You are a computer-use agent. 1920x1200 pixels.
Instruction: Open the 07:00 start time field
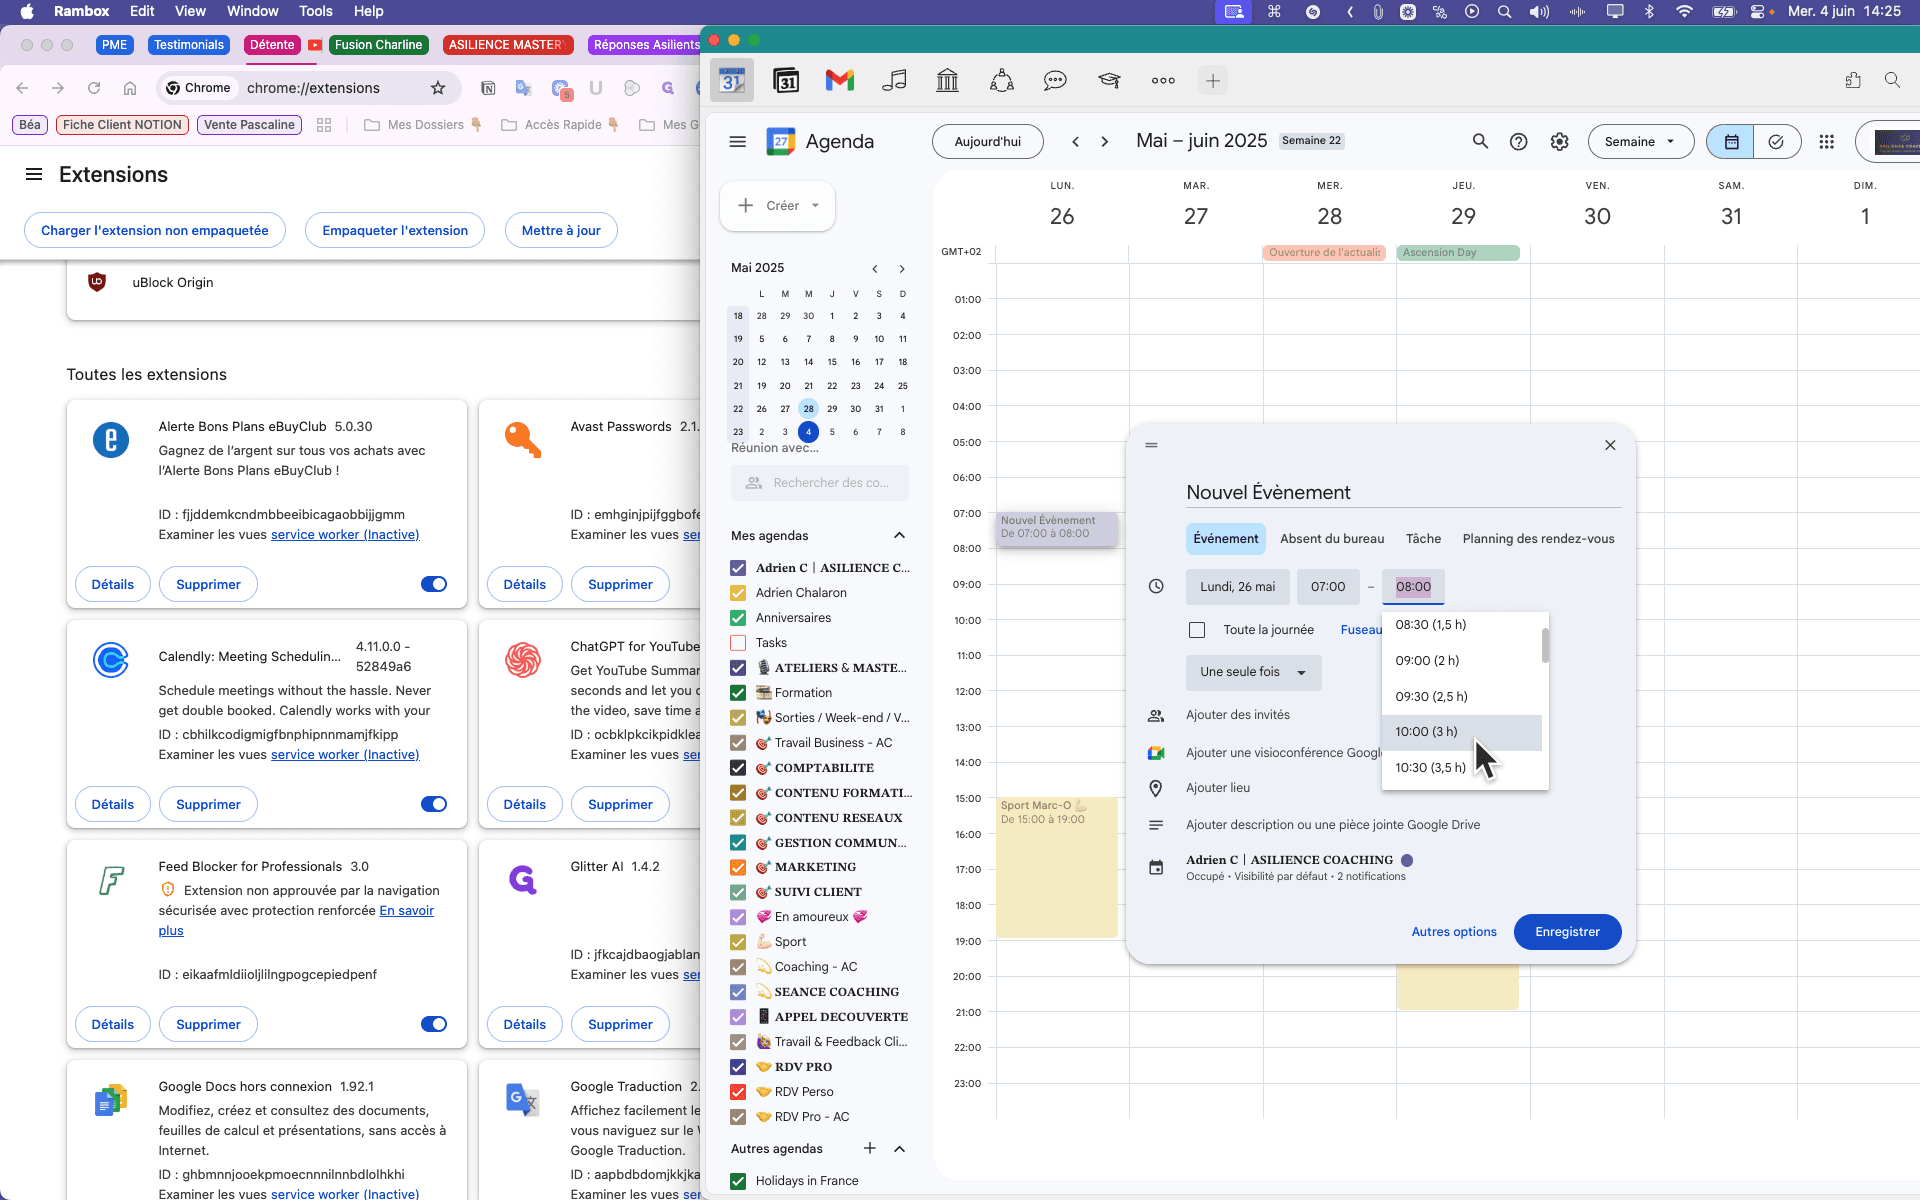[x=1328, y=587]
